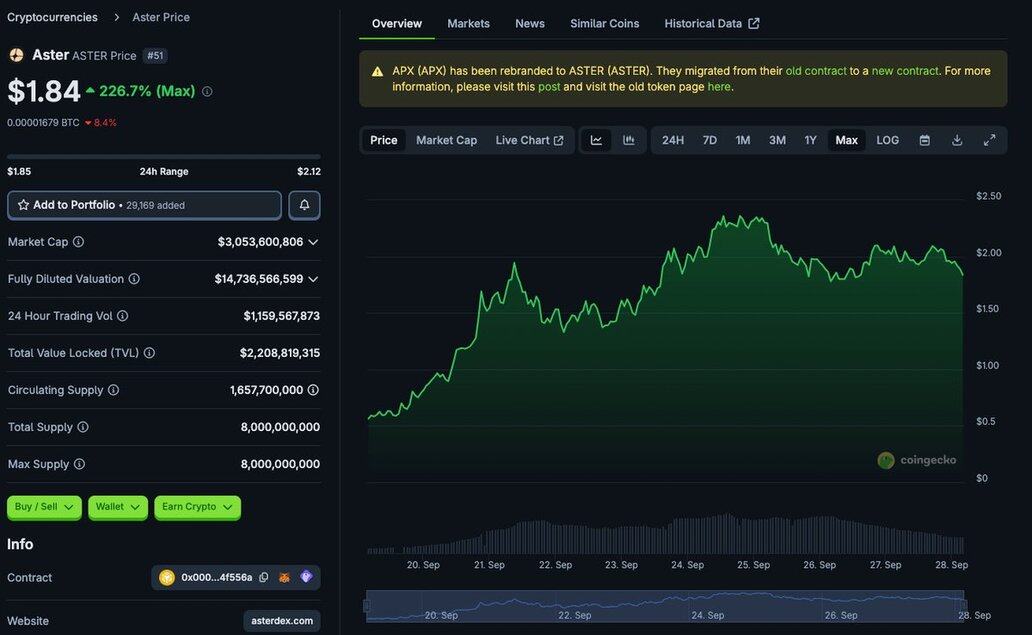Select the 3M time range

(x=777, y=140)
